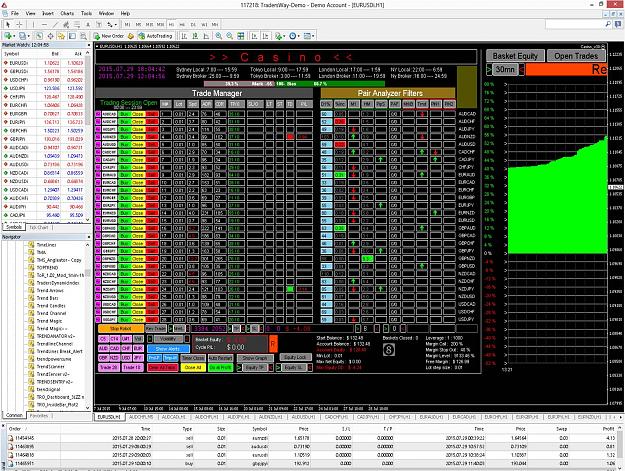Switch to Tick Chart tab in Market Watch
The height and width of the screenshot is (471, 625).
coord(39,228)
